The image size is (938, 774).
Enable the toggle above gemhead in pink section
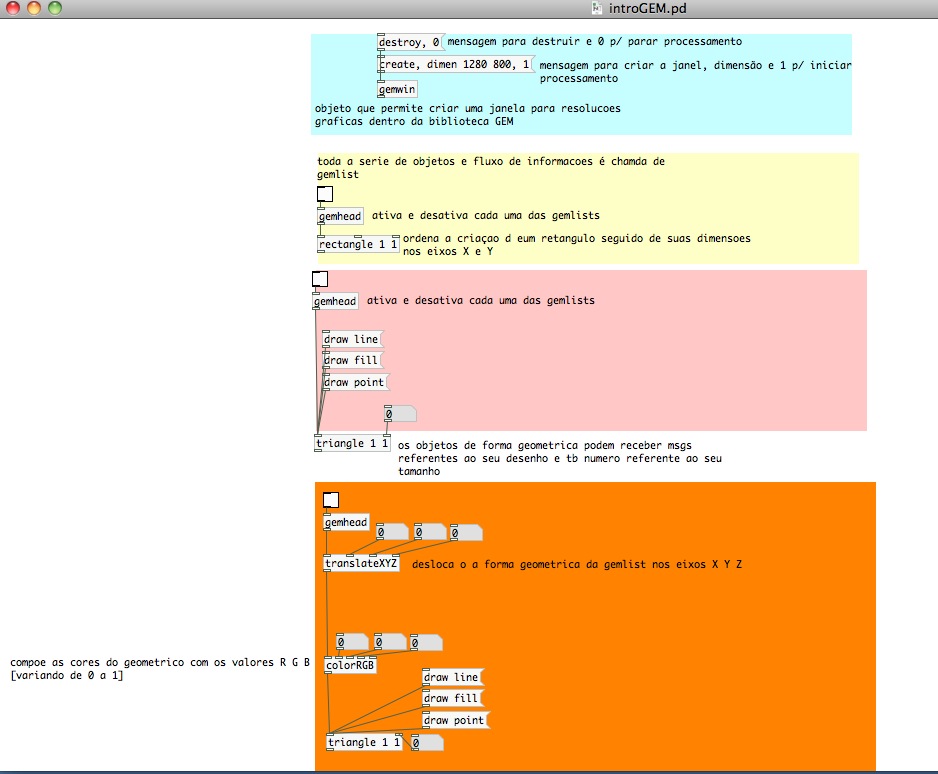320,279
